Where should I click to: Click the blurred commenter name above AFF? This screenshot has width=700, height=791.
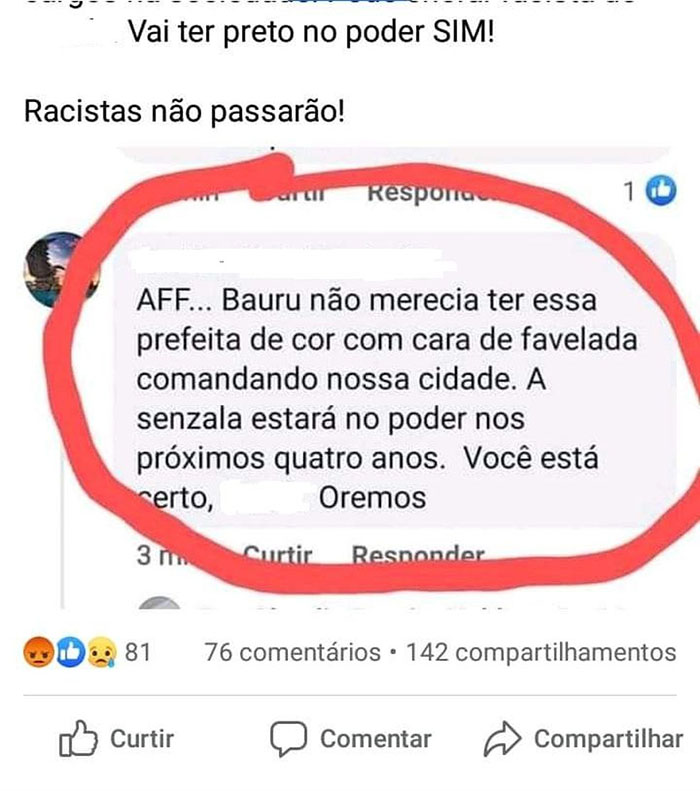click(x=285, y=262)
